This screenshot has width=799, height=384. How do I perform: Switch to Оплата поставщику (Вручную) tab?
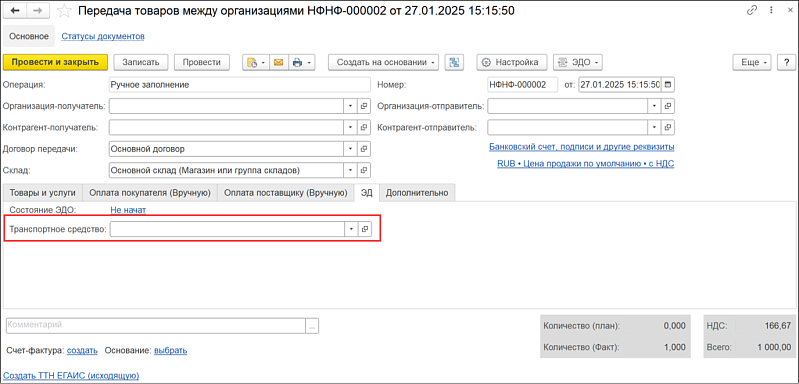[x=286, y=193]
